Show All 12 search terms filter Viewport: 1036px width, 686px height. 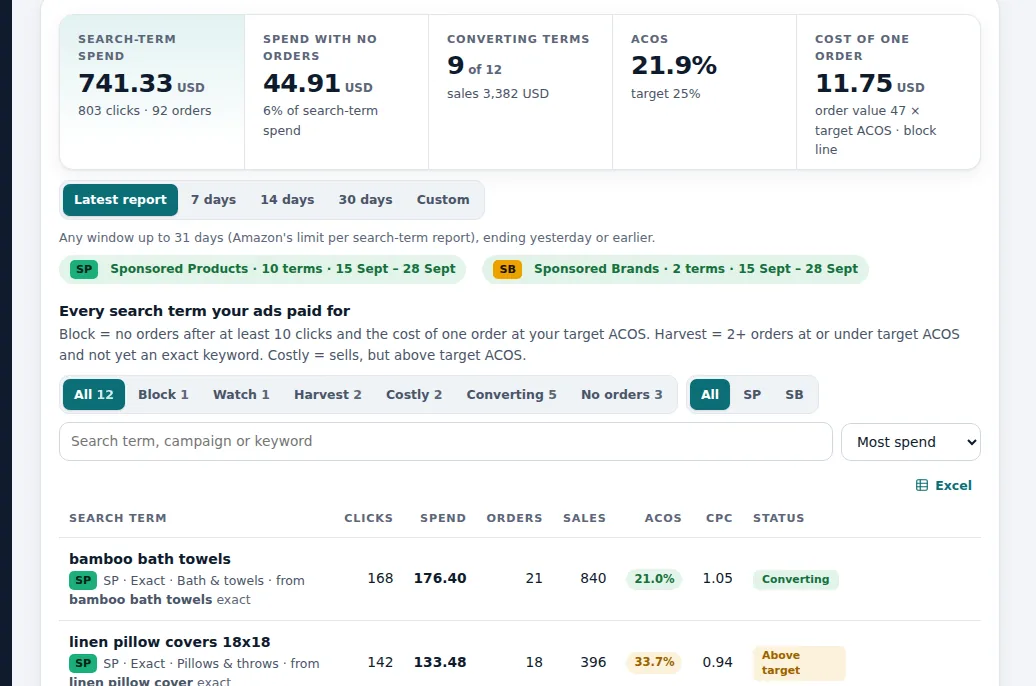click(94, 395)
